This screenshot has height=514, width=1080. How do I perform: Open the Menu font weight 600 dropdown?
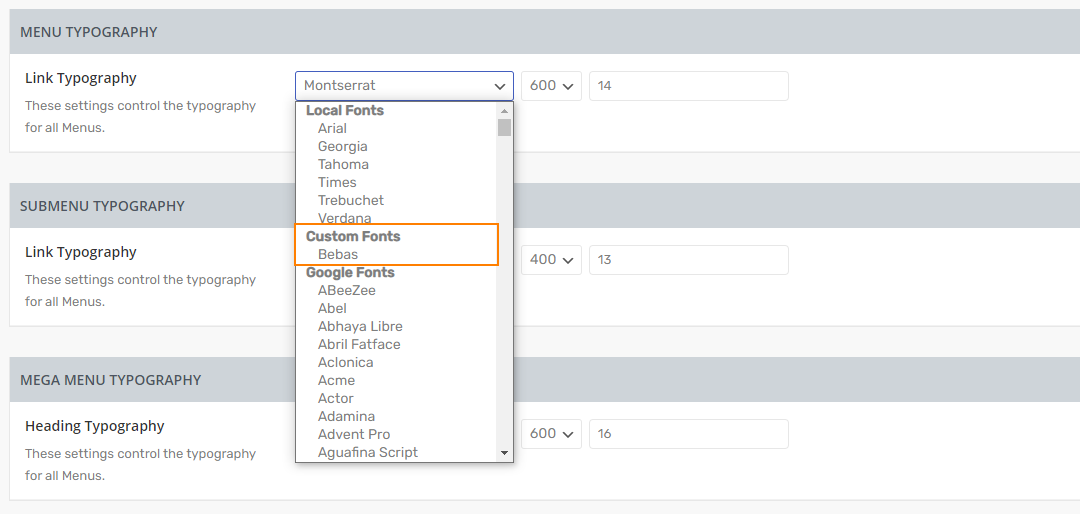tap(551, 86)
